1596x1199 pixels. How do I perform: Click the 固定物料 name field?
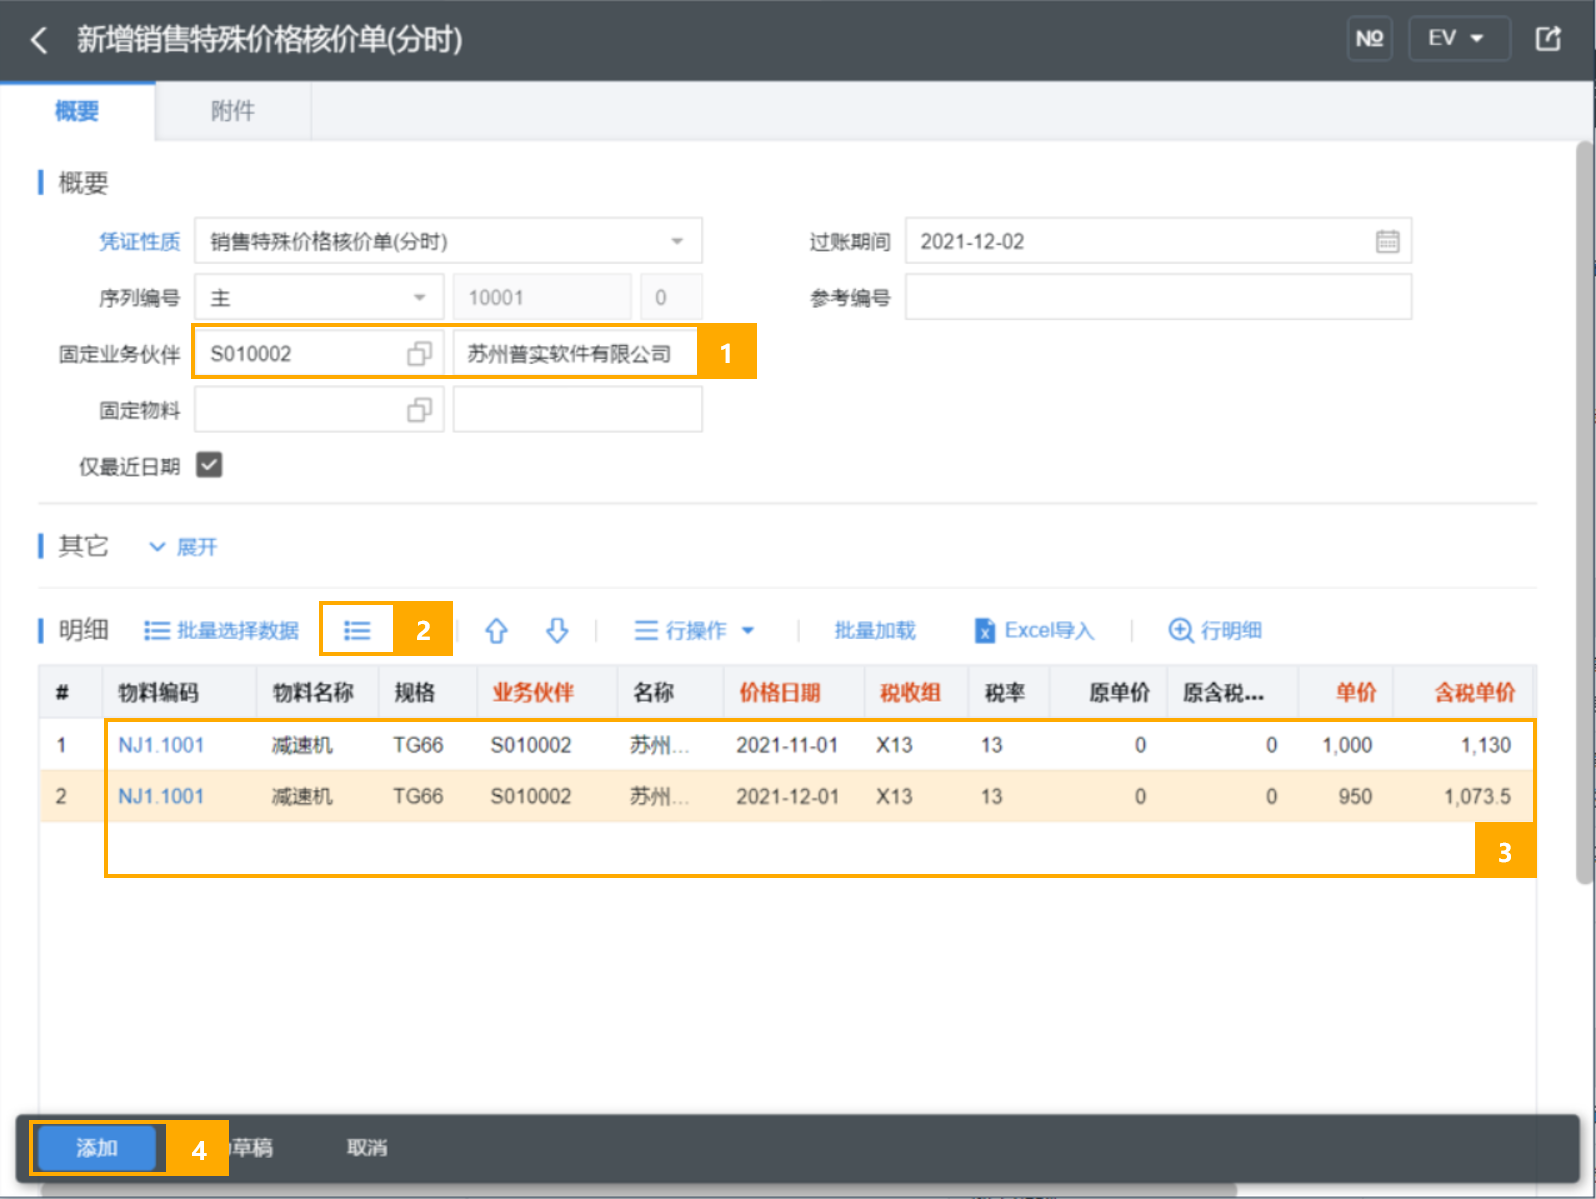click(x=578, y=410)
